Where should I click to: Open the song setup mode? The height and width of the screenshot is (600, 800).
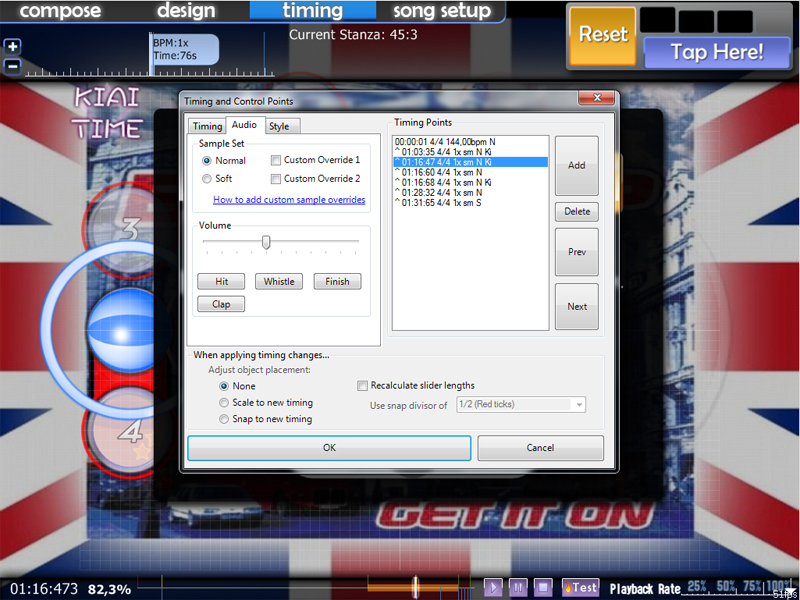[442, 11]
